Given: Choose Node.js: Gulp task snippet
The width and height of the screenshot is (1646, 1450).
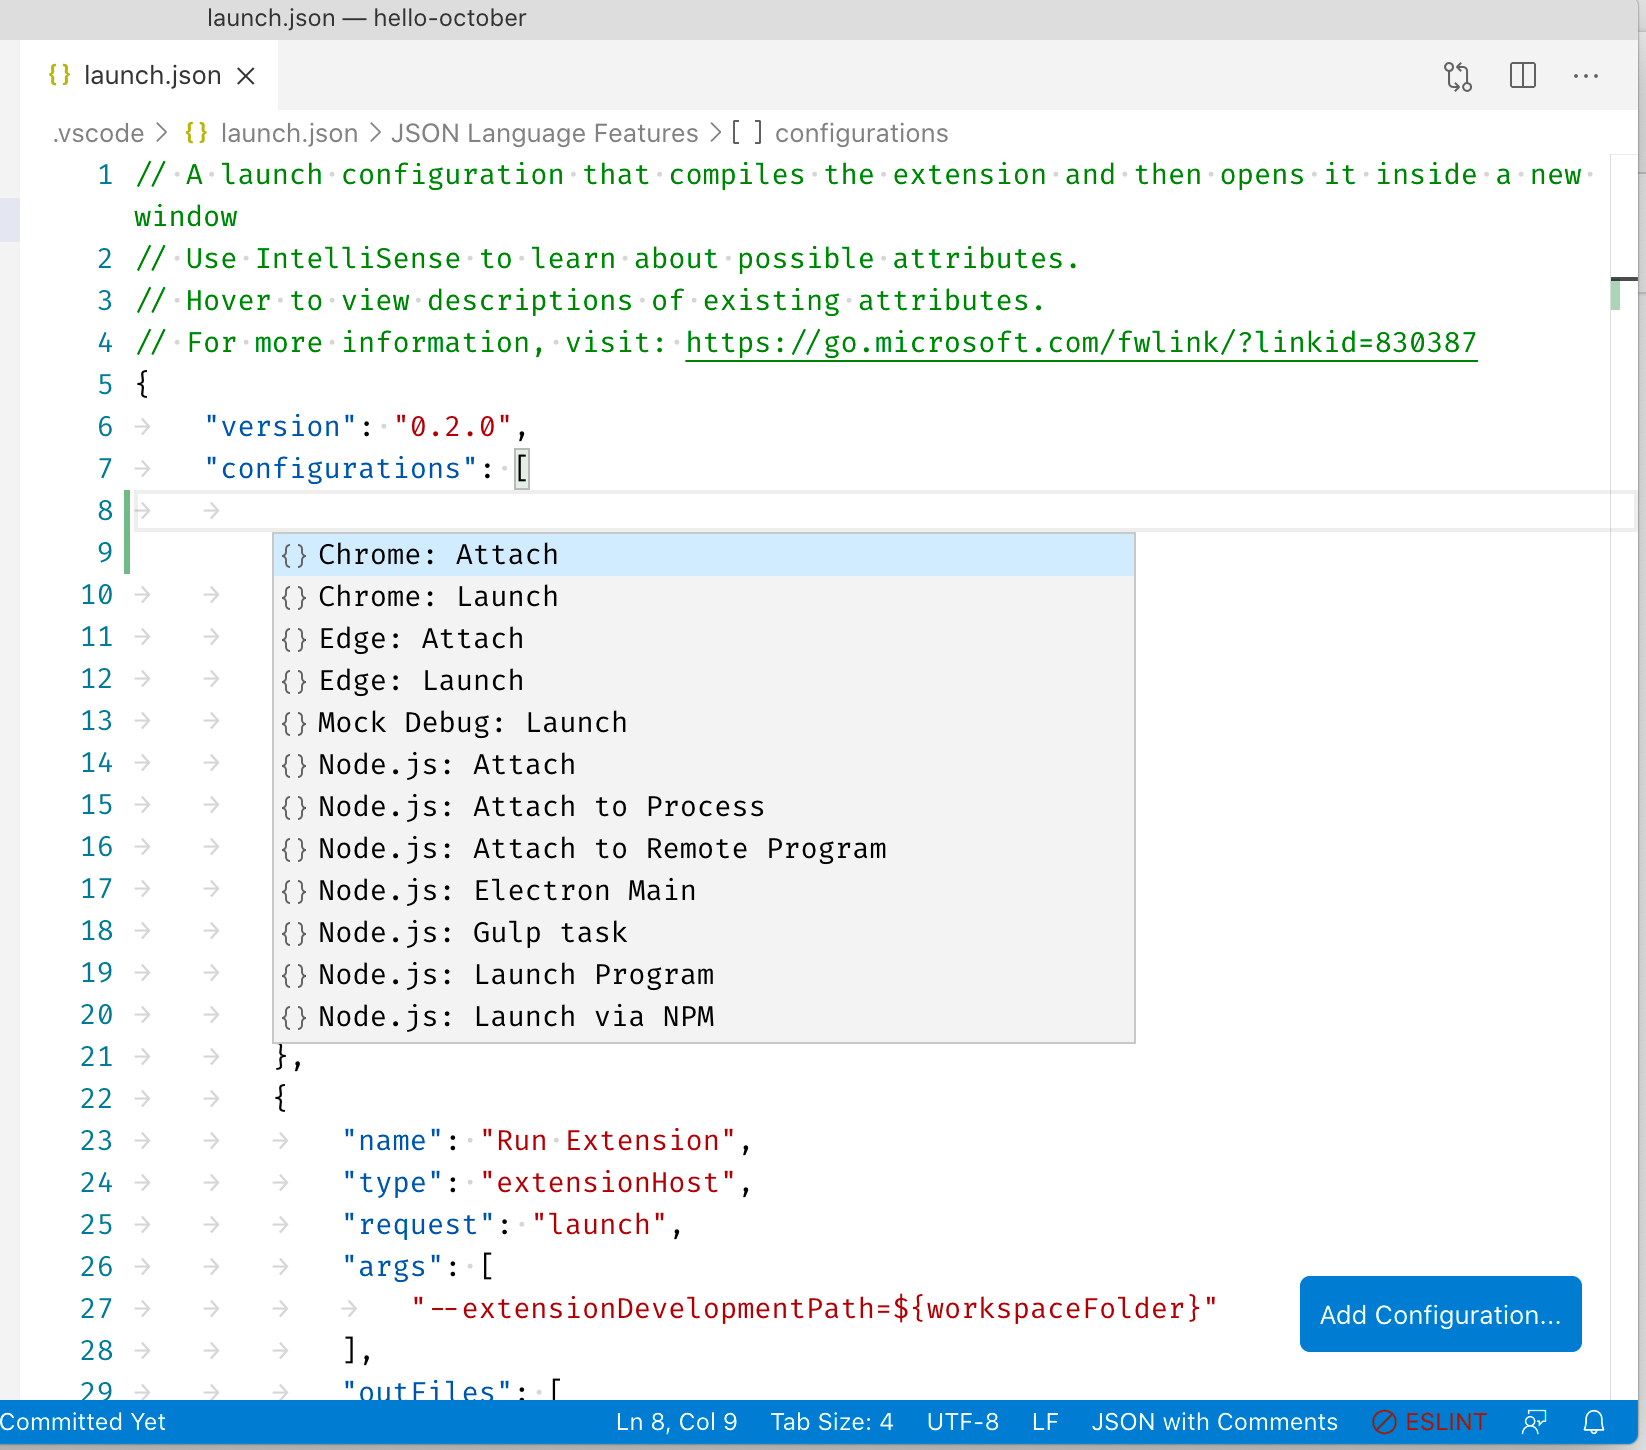Looking at the screenshot, I should (704, 933).
